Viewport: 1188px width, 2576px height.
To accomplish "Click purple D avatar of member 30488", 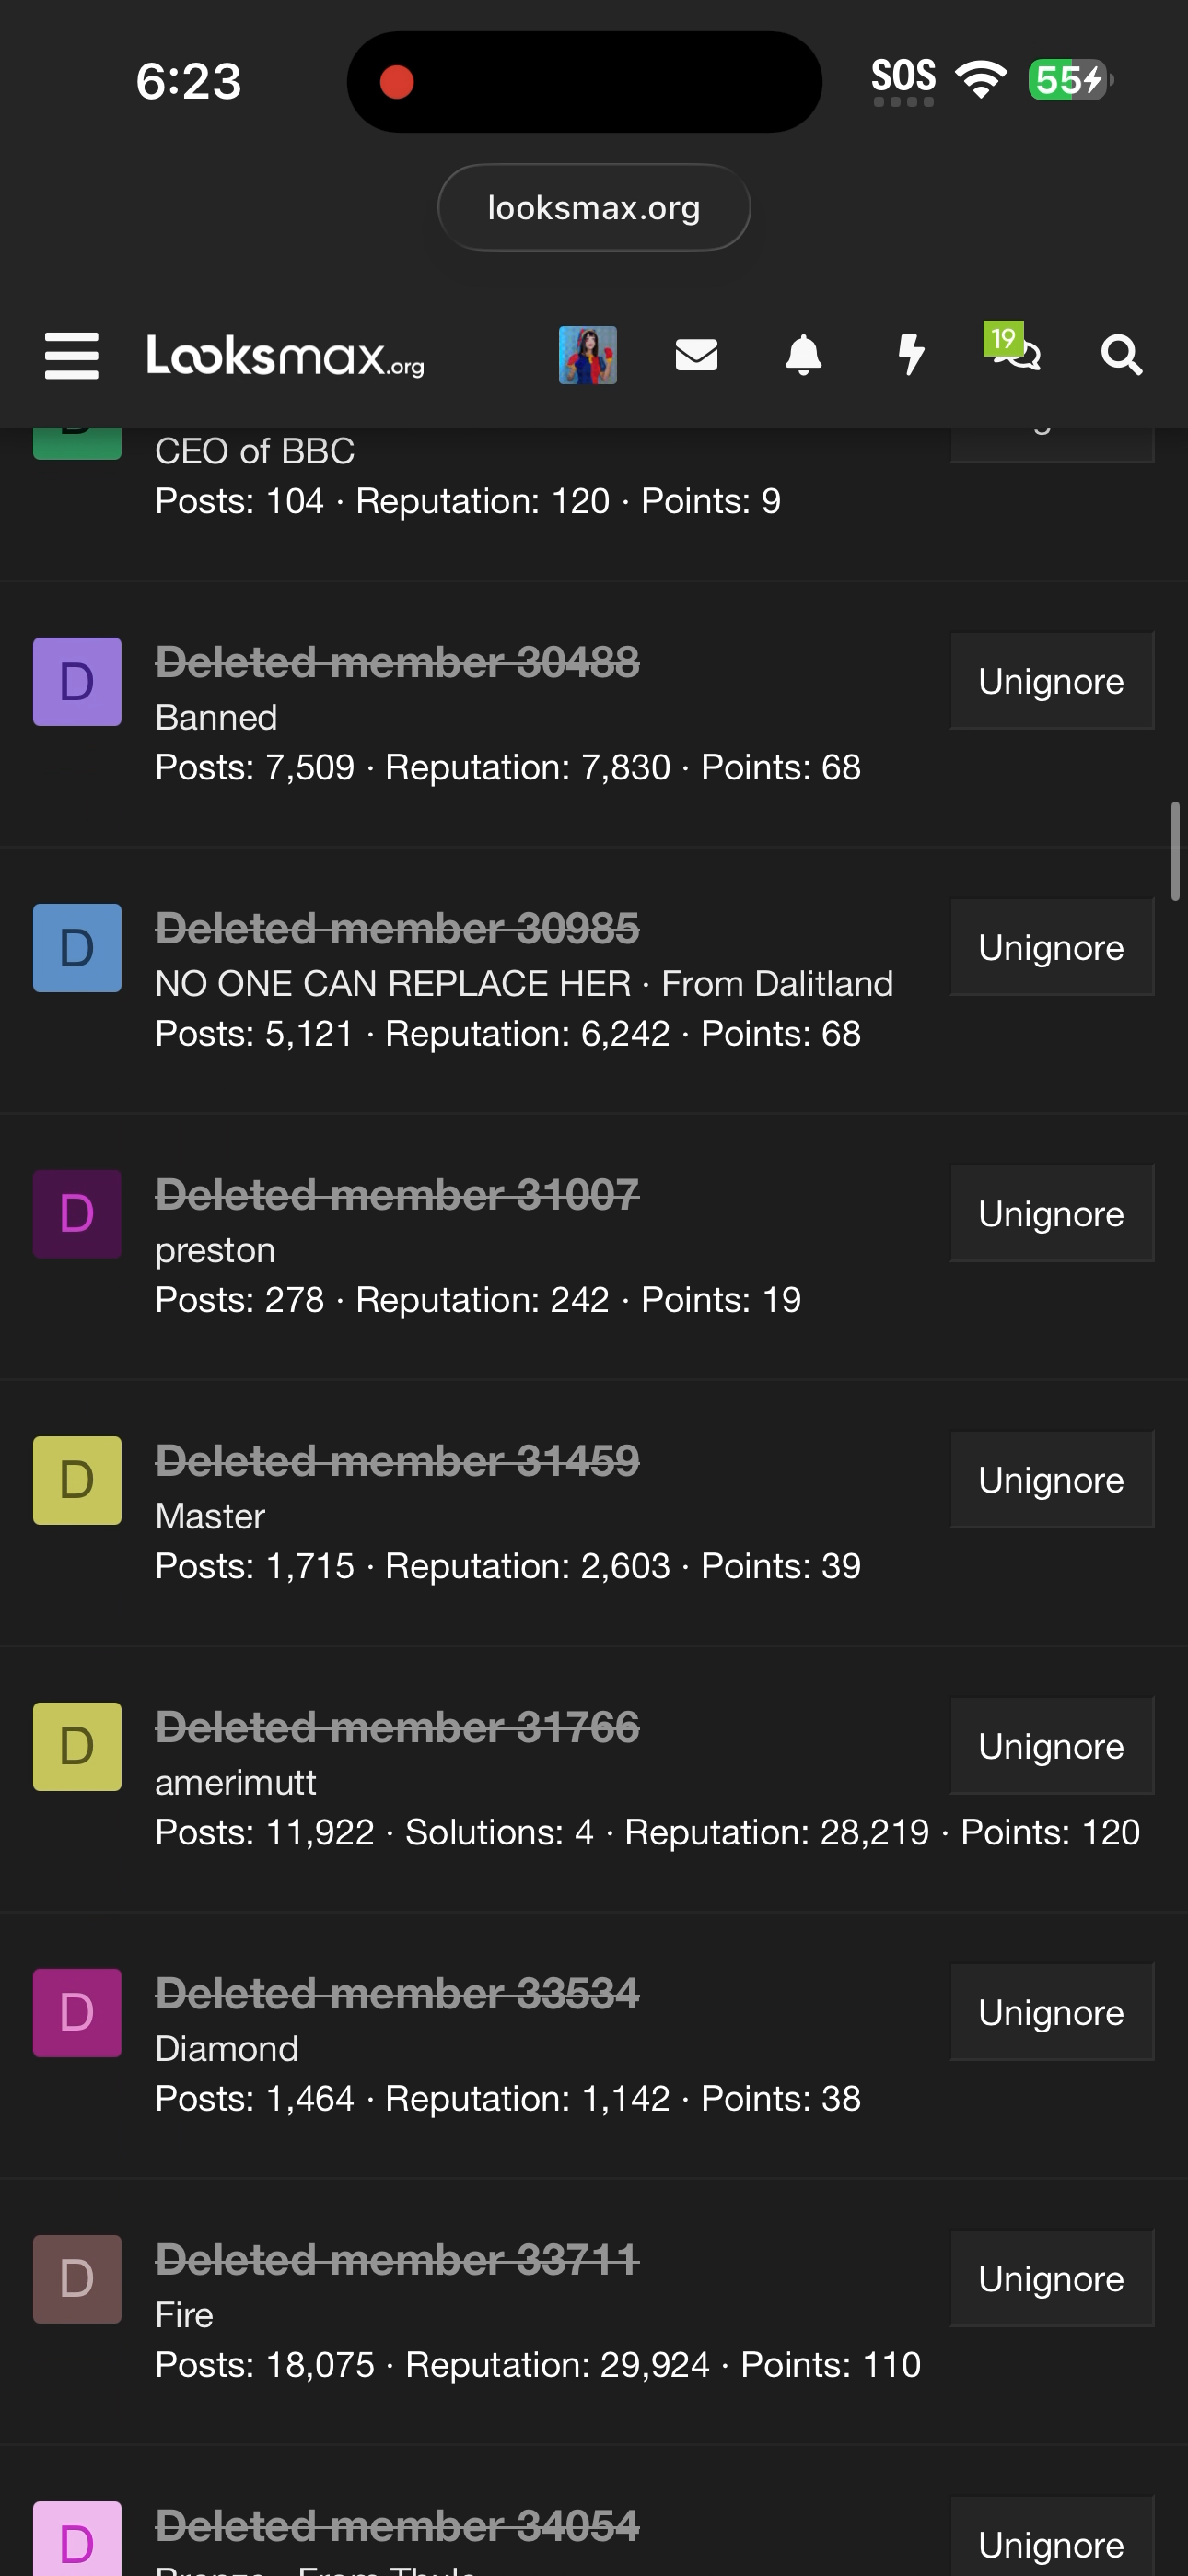I will coord(77,682).
